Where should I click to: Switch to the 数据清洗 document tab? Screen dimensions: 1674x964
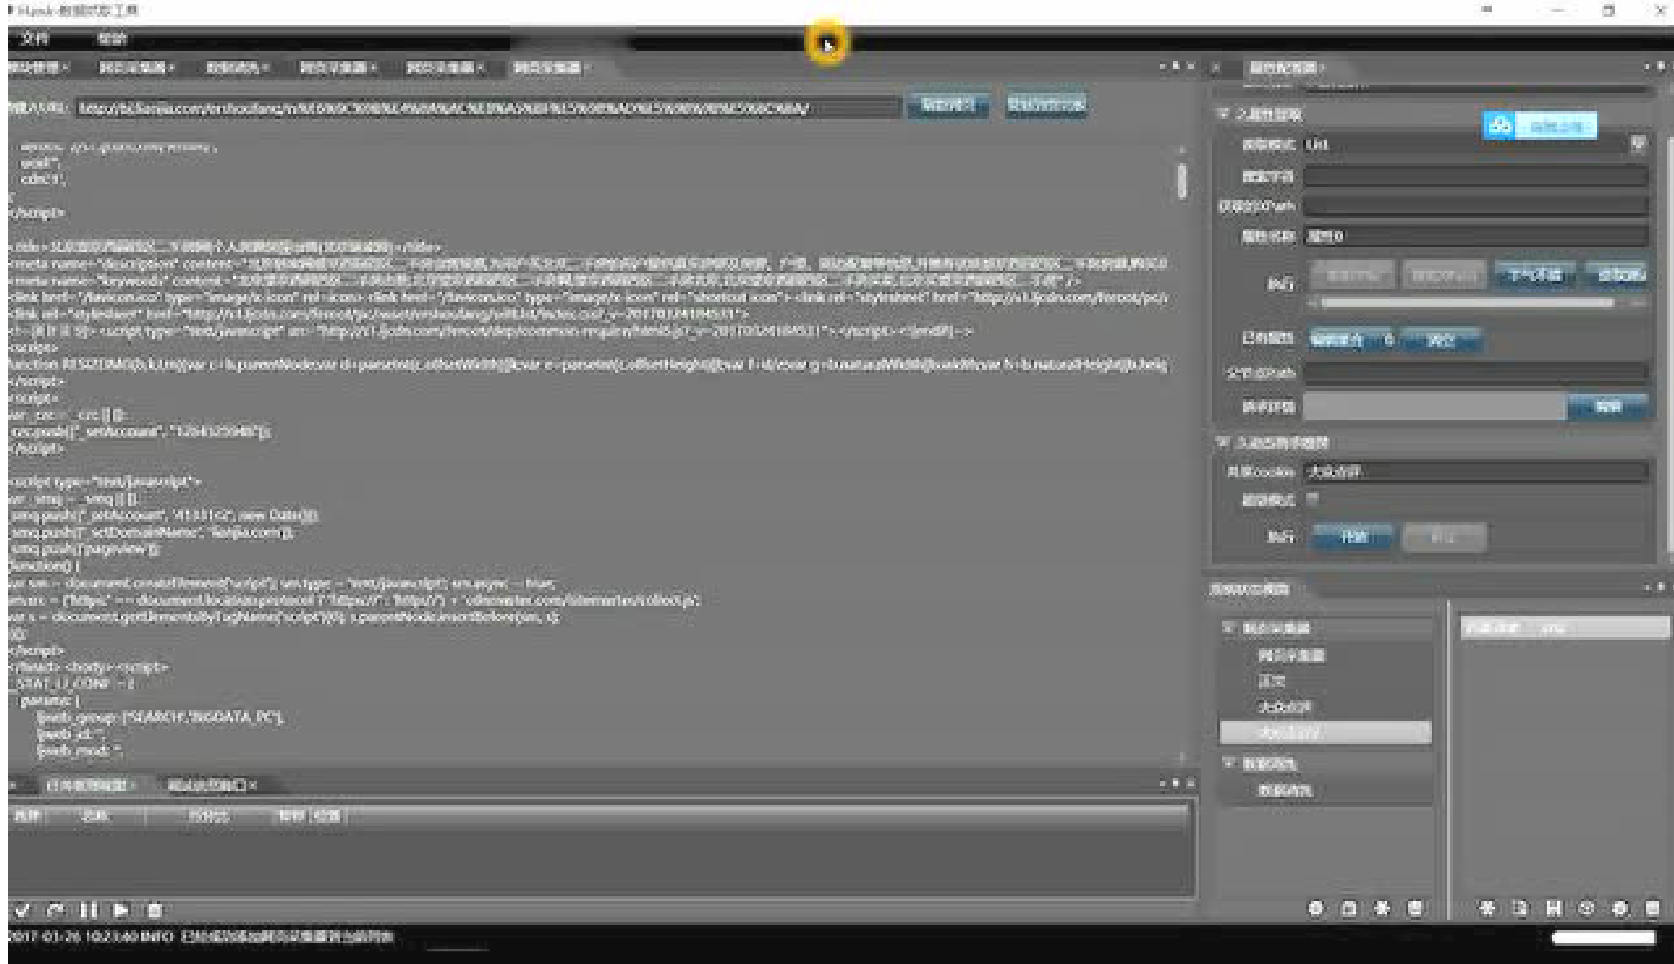pos(236,67)
